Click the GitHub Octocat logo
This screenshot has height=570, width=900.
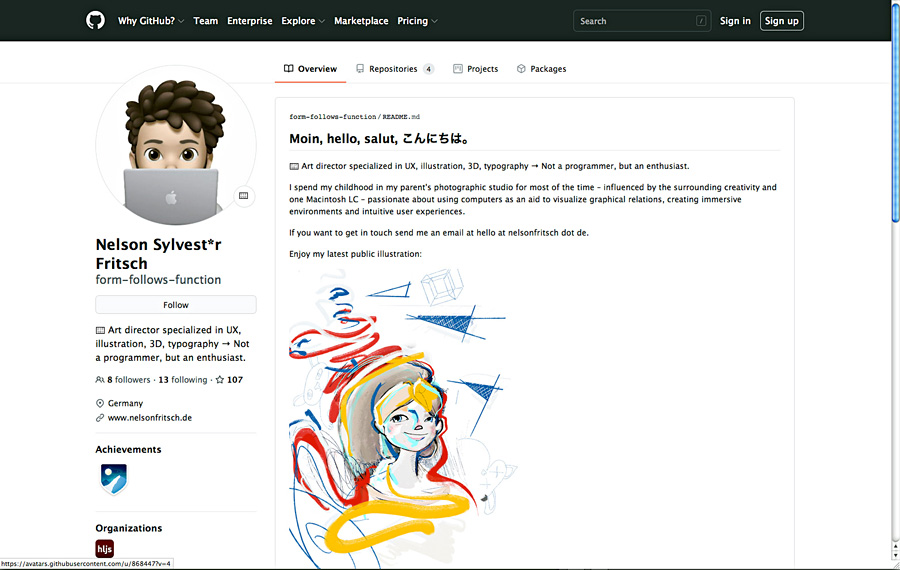point(96,21)
